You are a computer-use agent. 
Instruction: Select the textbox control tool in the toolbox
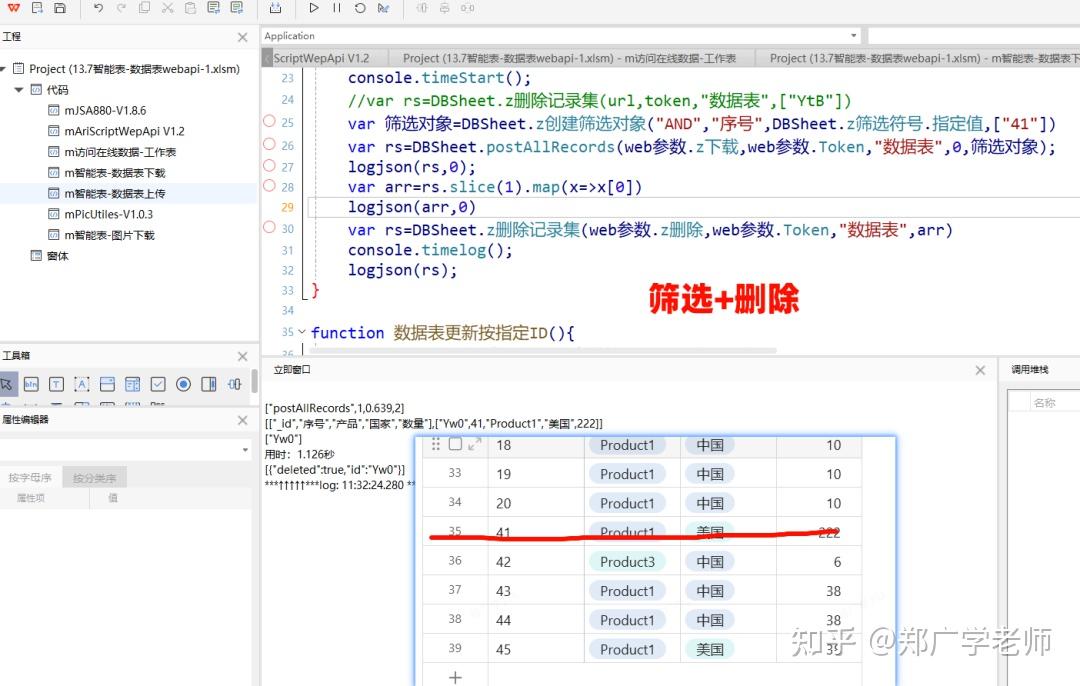56,384
